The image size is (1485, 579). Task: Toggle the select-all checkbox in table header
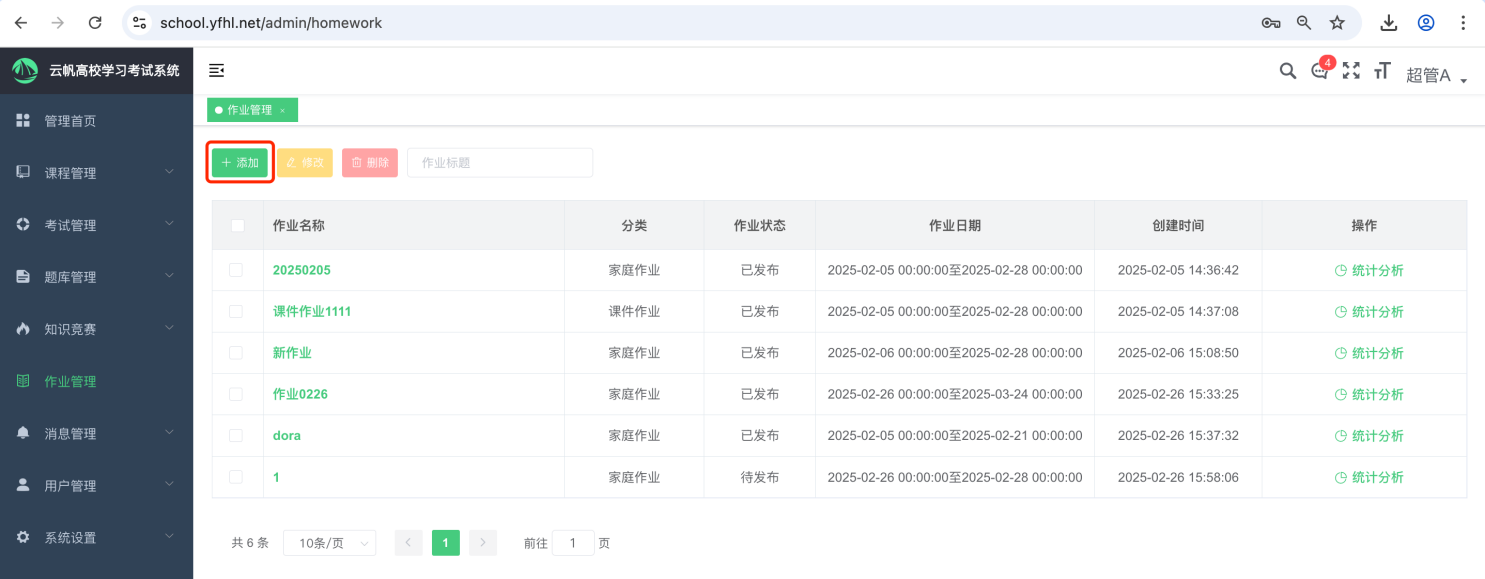[x=237, y=225]
